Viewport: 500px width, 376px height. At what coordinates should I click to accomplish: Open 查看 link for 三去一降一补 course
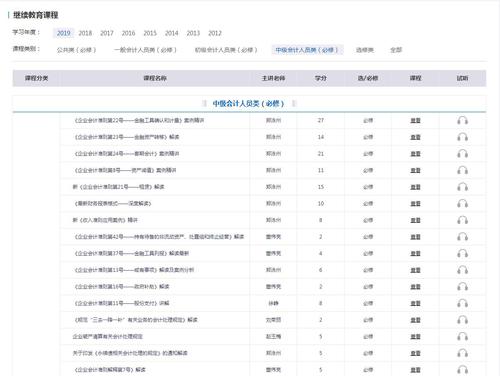[x=415, y=320]
